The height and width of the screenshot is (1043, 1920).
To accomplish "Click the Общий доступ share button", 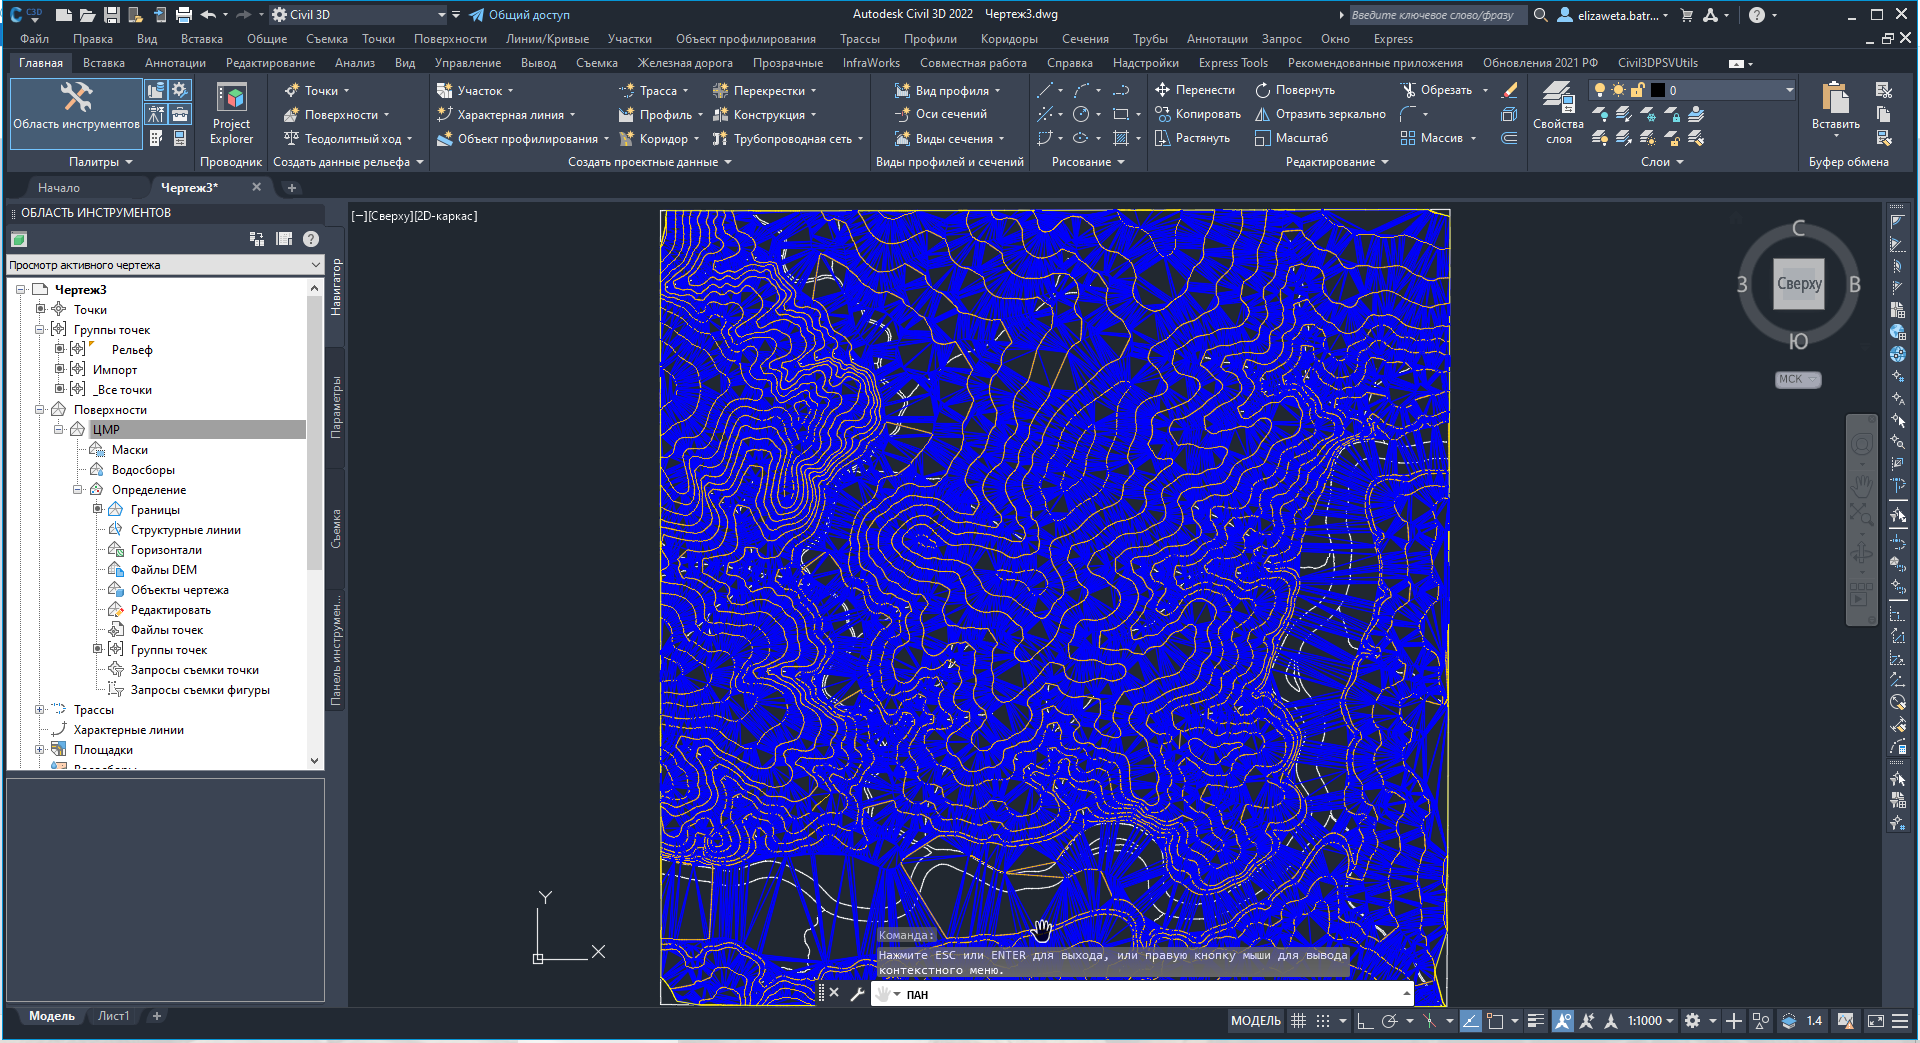I will [520, 15].
